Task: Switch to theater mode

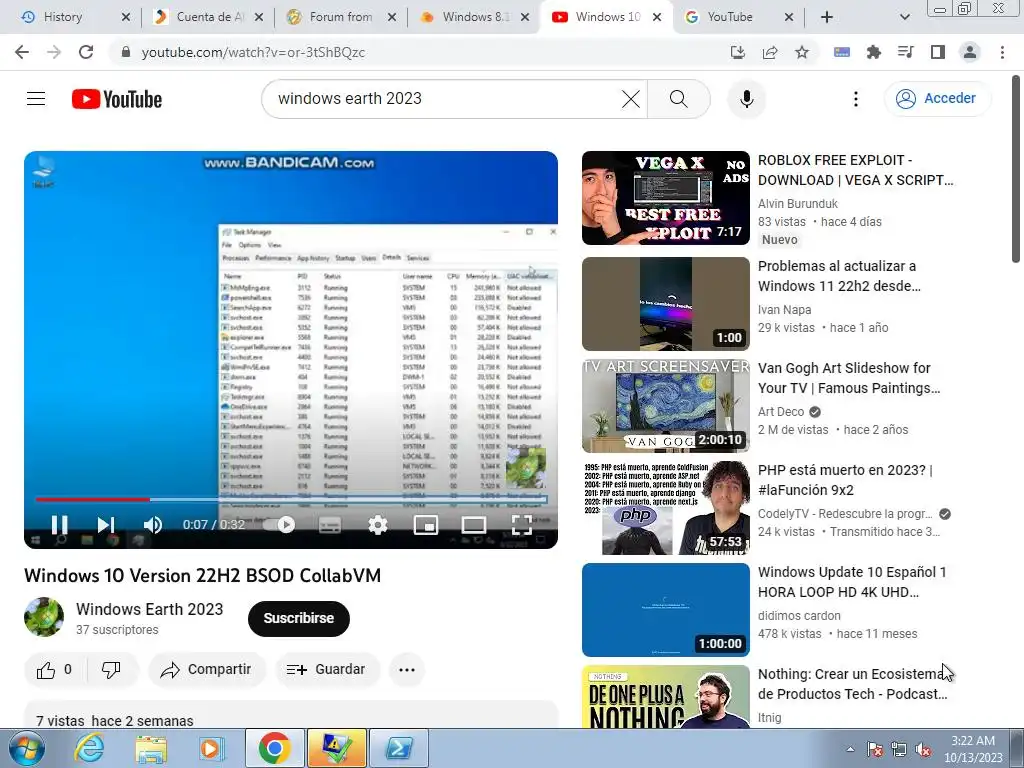Action: click(x=473, y=524)
